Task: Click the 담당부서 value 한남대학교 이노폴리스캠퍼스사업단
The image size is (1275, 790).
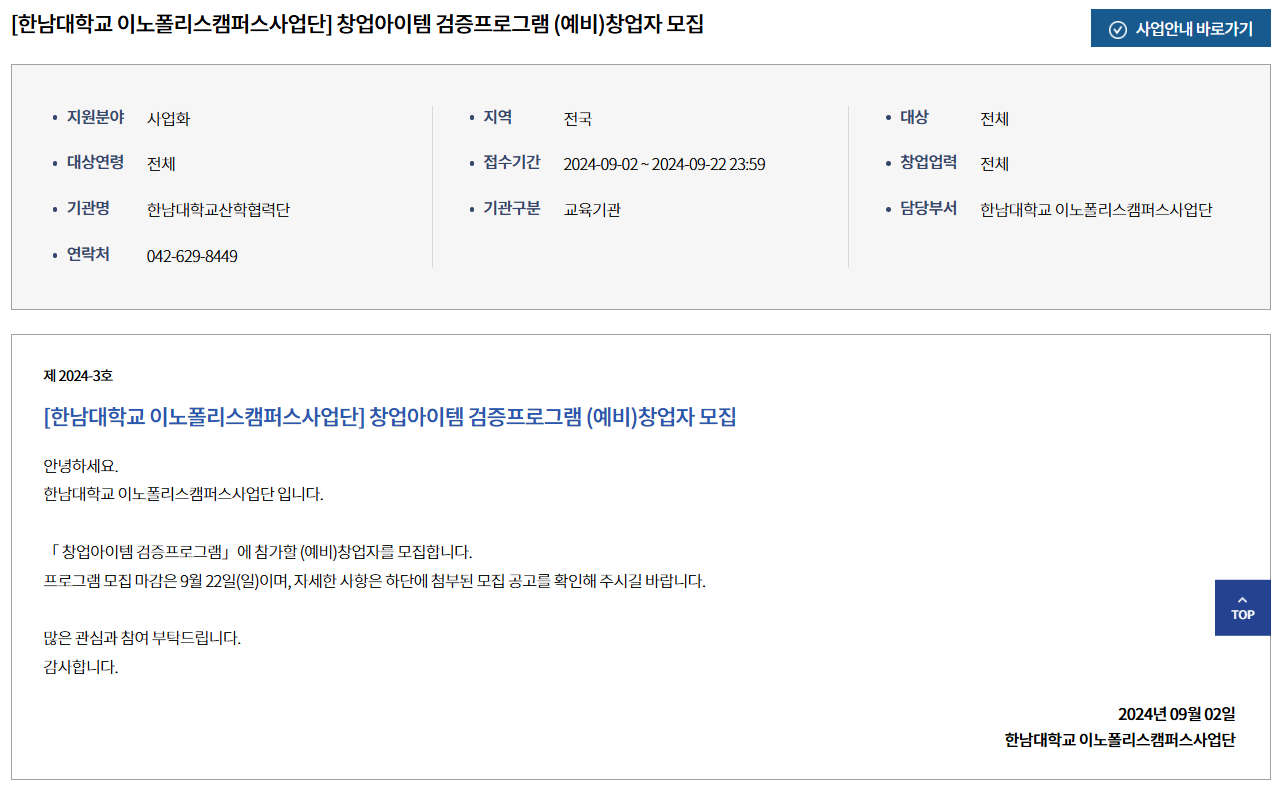Action: [1096, 210]
